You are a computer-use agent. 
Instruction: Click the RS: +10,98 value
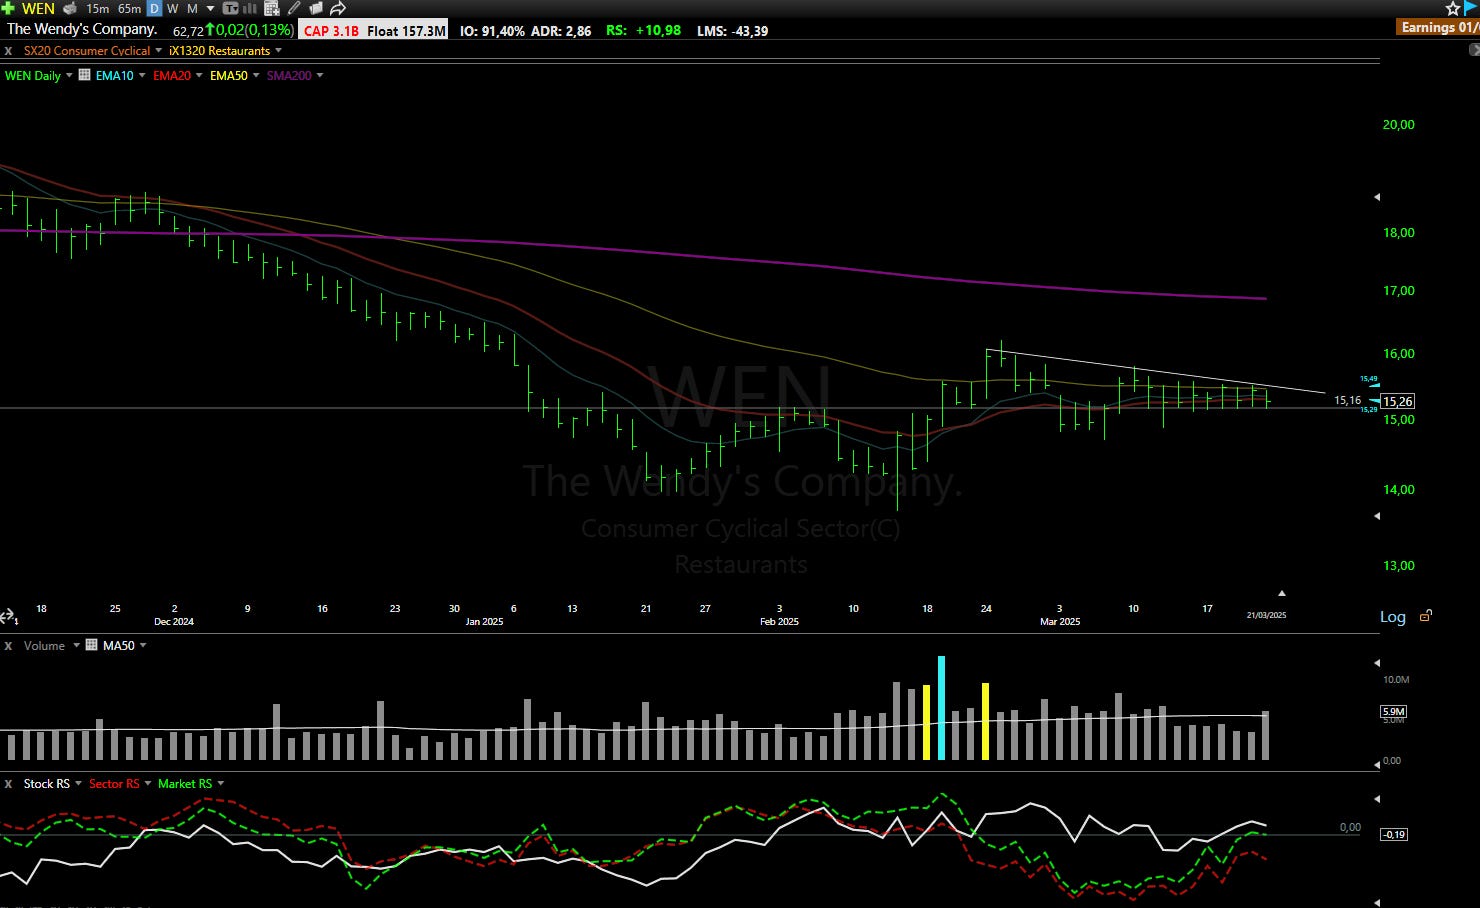point(643,31)
